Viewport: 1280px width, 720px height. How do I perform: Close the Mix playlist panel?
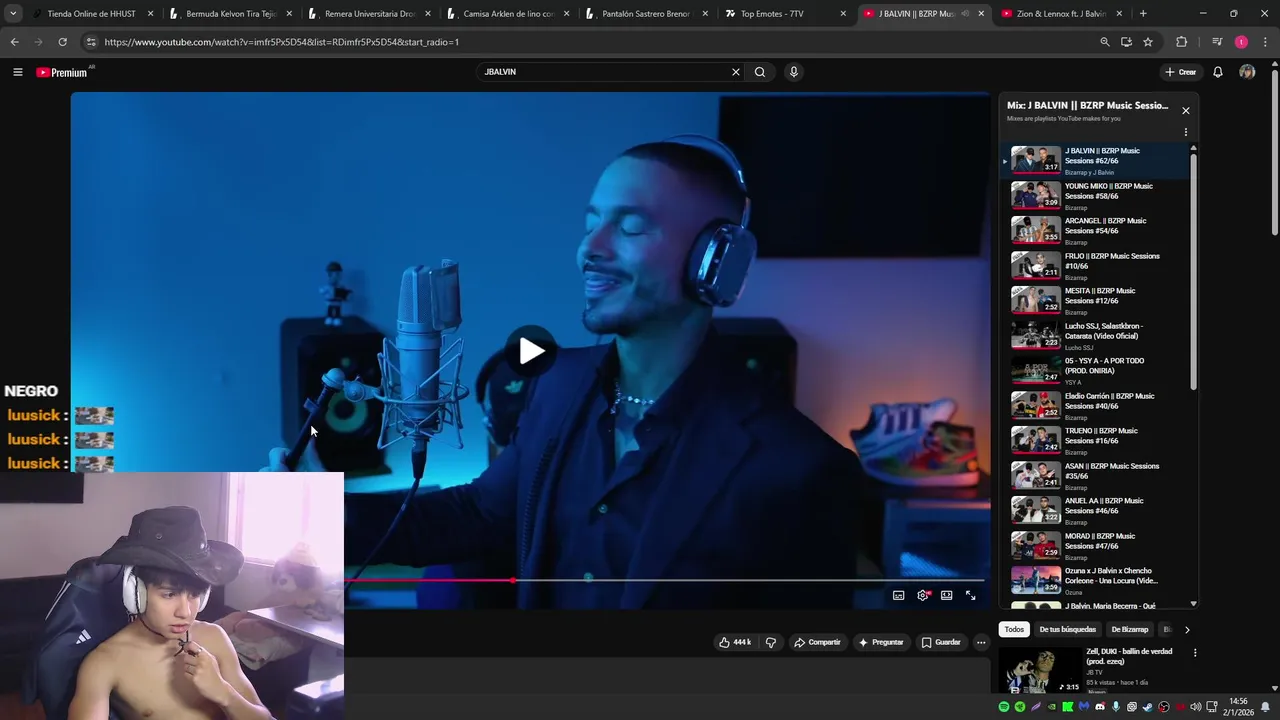coord(1186,111)
